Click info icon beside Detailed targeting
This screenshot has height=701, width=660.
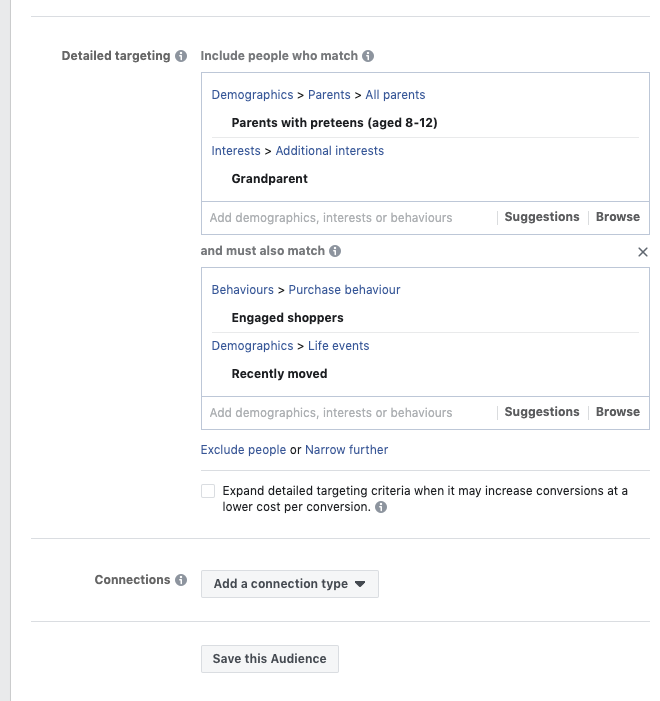[181, 56]
